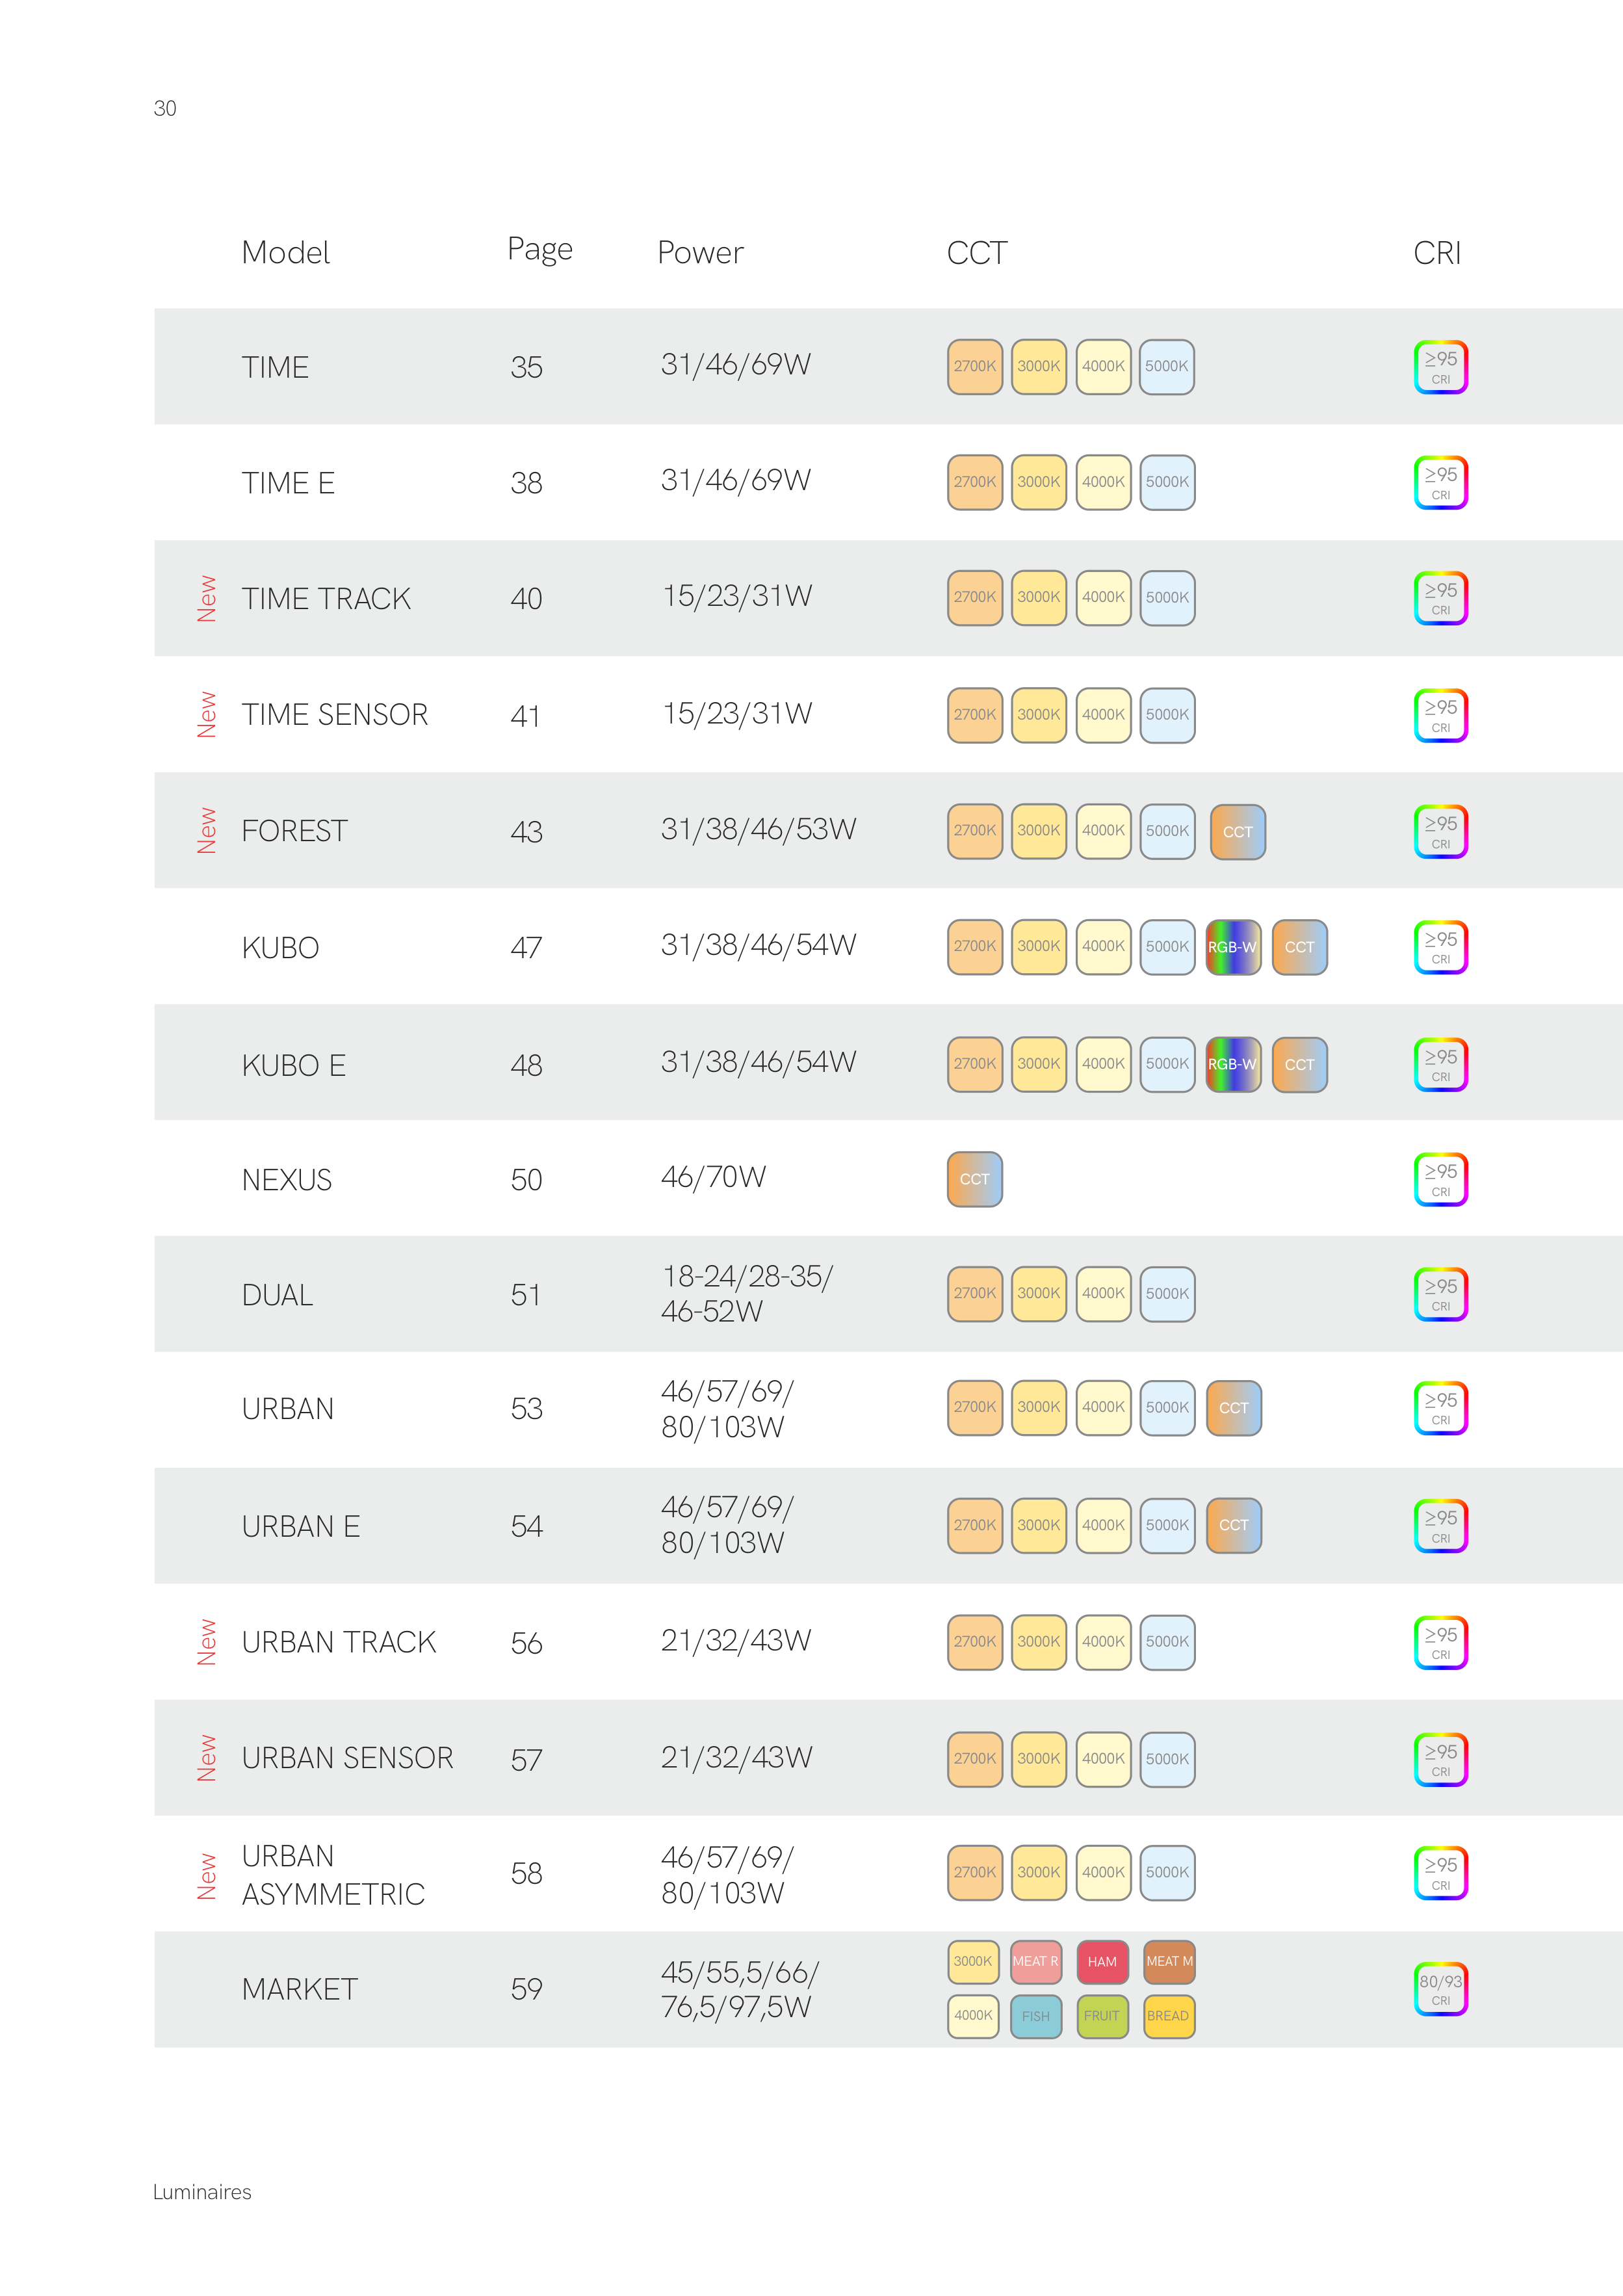
Task: Open the URBAN TRACK model name
Action: [x=339, y=1642]
